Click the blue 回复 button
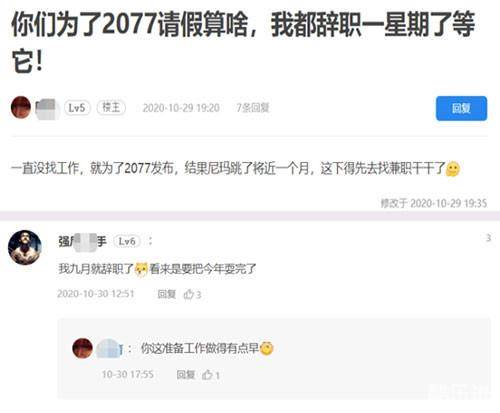 tap(461, 108)
